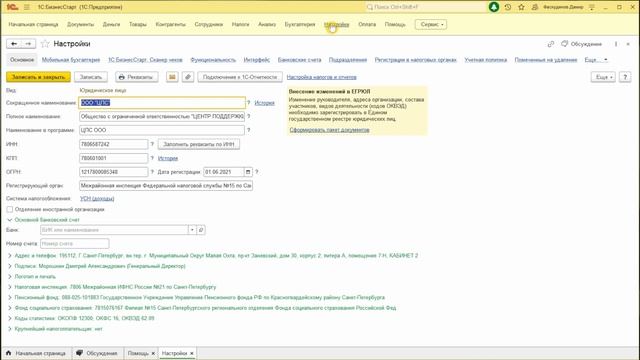Open the Контрагенты menu

(171, 24)
